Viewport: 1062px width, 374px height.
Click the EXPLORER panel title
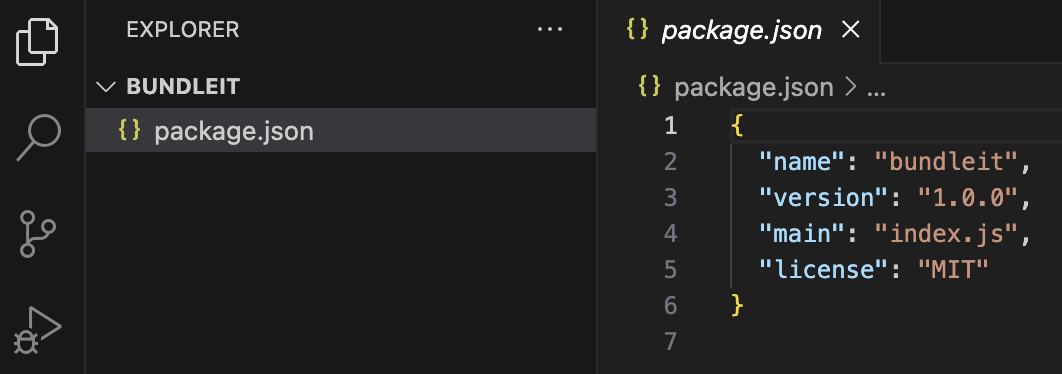tap(183, 30)
